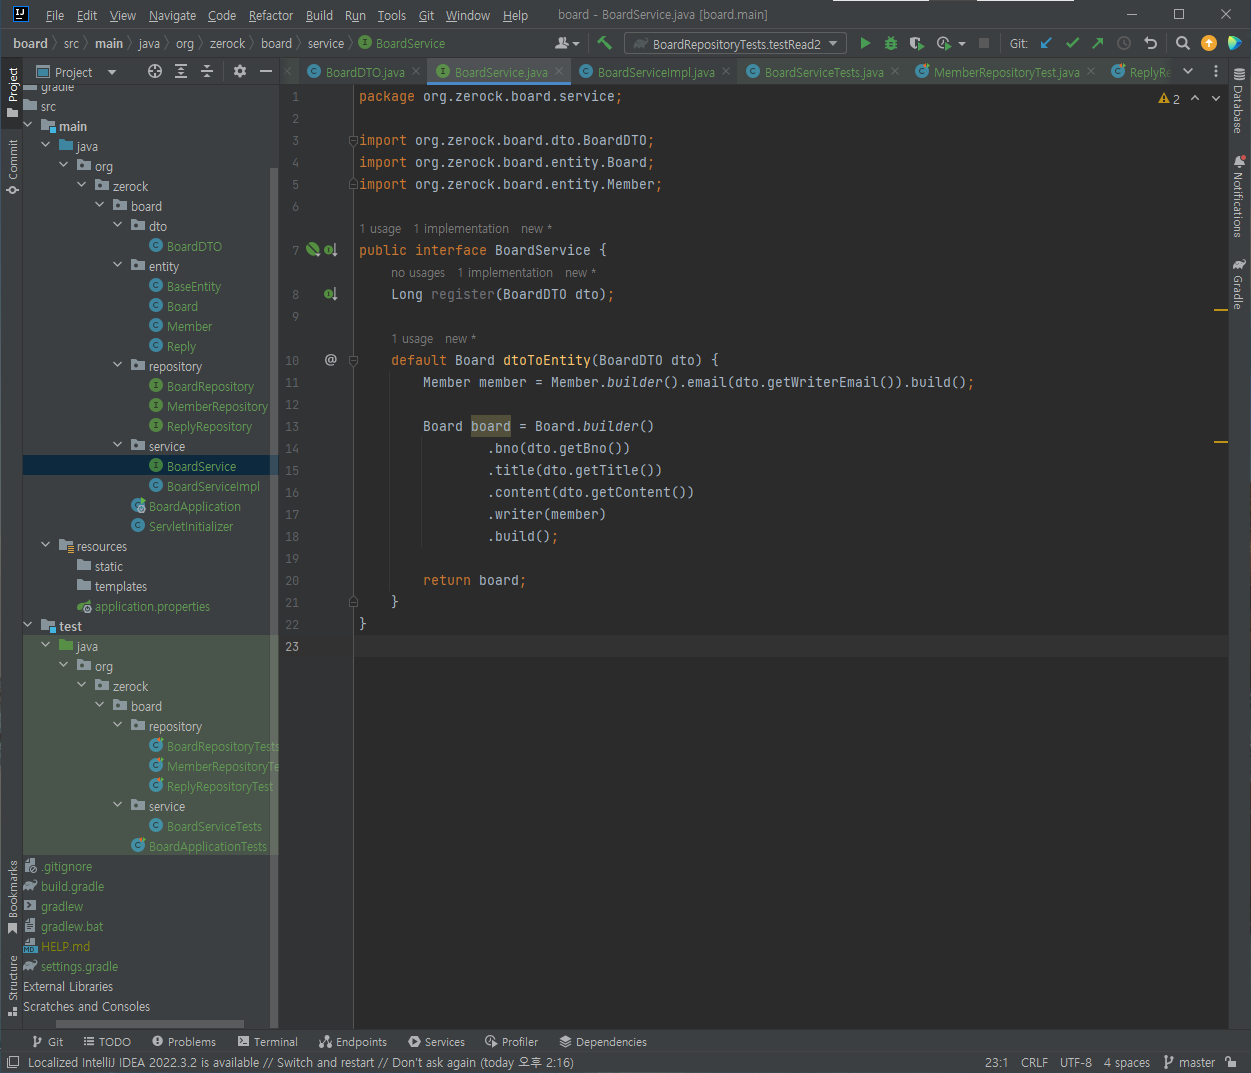Viewport: 1251px width, 1073px height.
Task: Hide the Project panel with minus icon
Action: pos(265,71)
